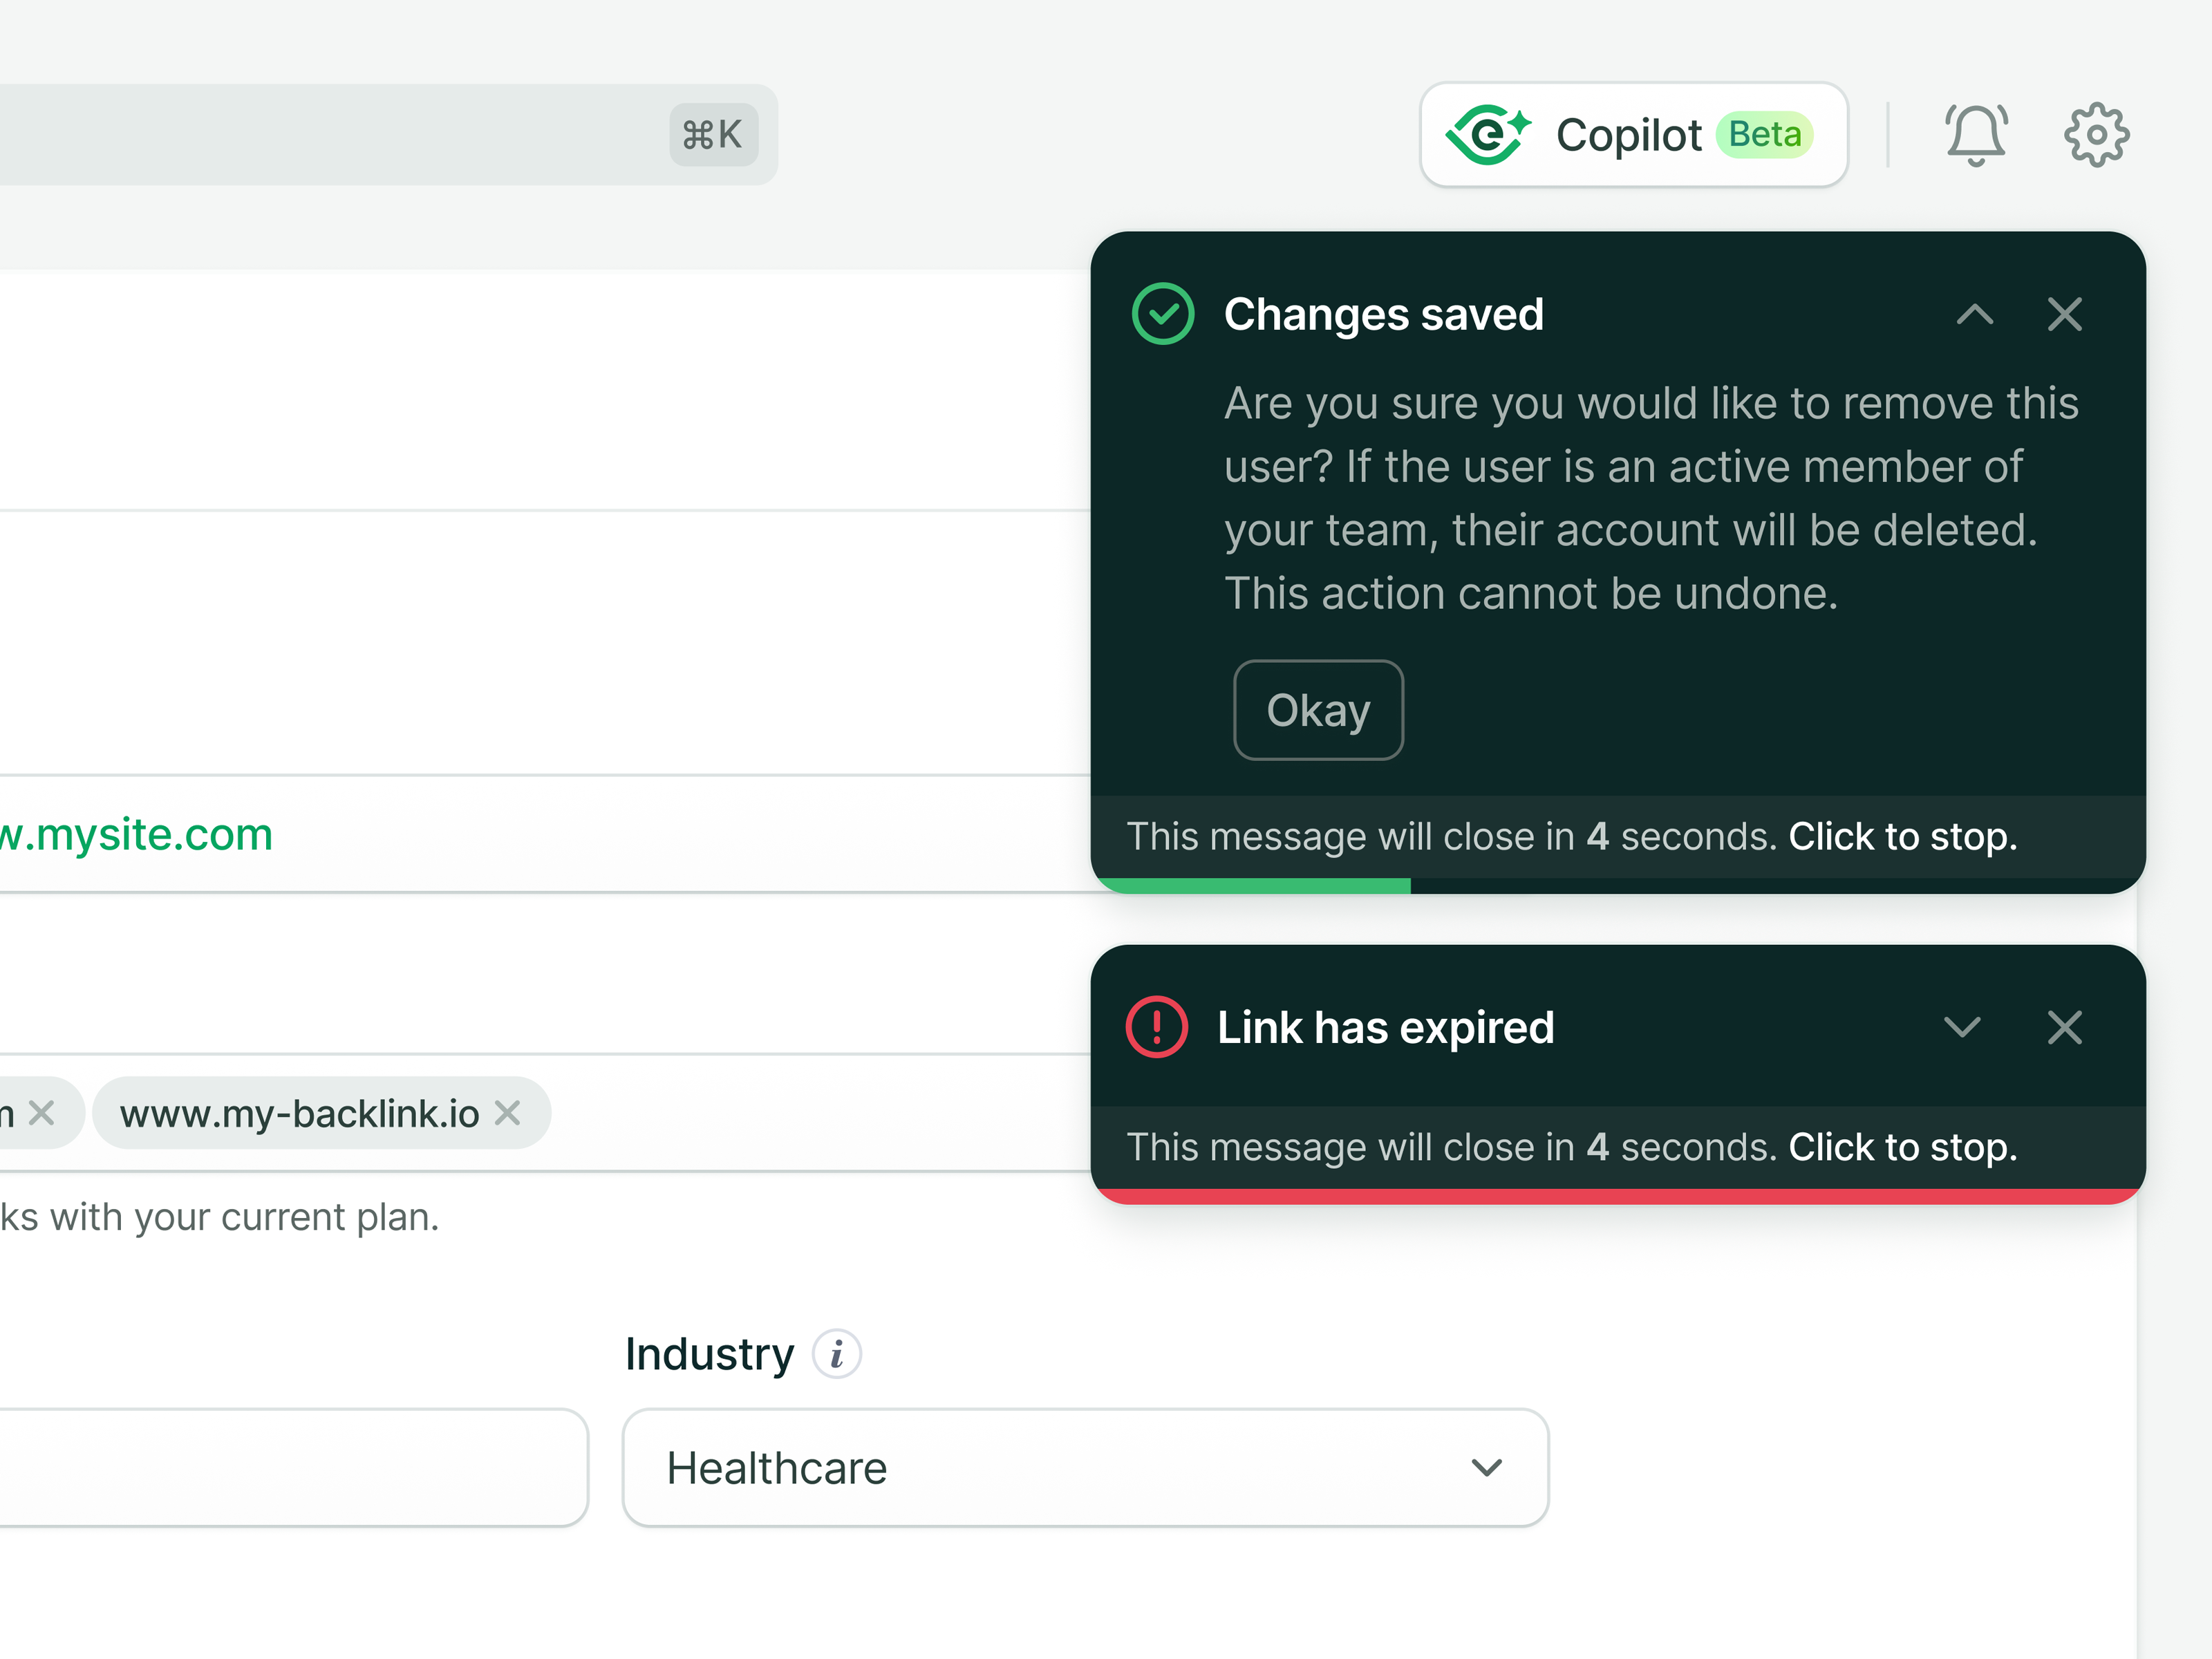This screenshot has width=2212, height=1659.
Task: Click the Copilot Beta button
Action: tap(1634, 134)
